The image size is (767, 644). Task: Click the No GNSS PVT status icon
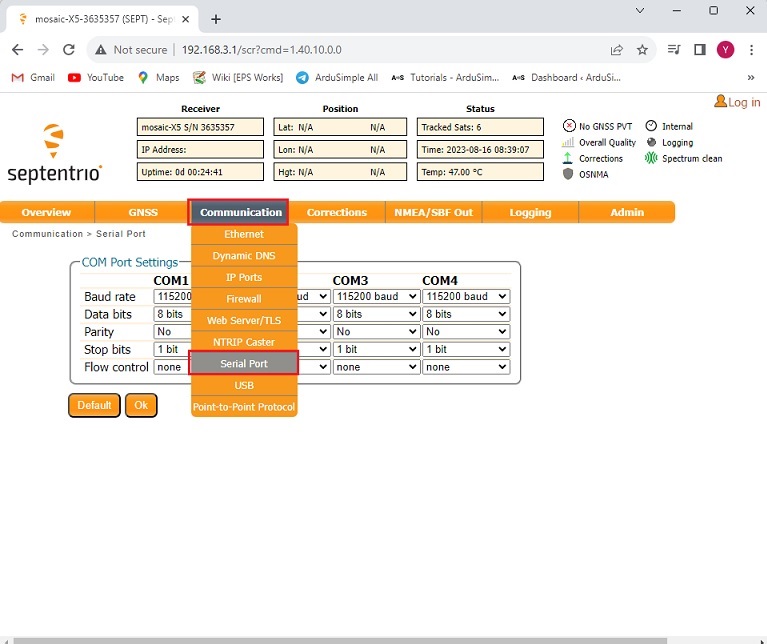coord(569,127)
